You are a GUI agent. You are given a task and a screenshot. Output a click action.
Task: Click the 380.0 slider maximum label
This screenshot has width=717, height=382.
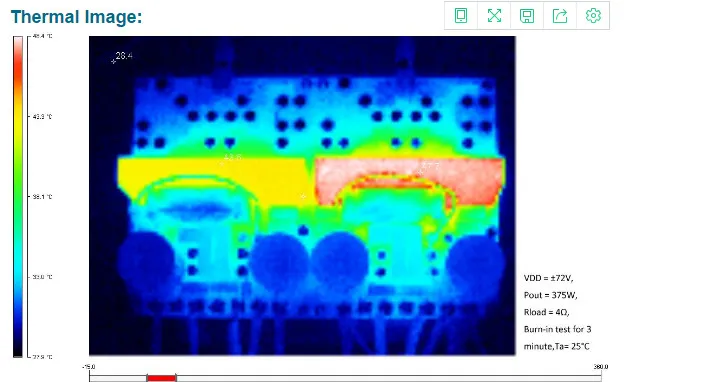tap(601, 367)
